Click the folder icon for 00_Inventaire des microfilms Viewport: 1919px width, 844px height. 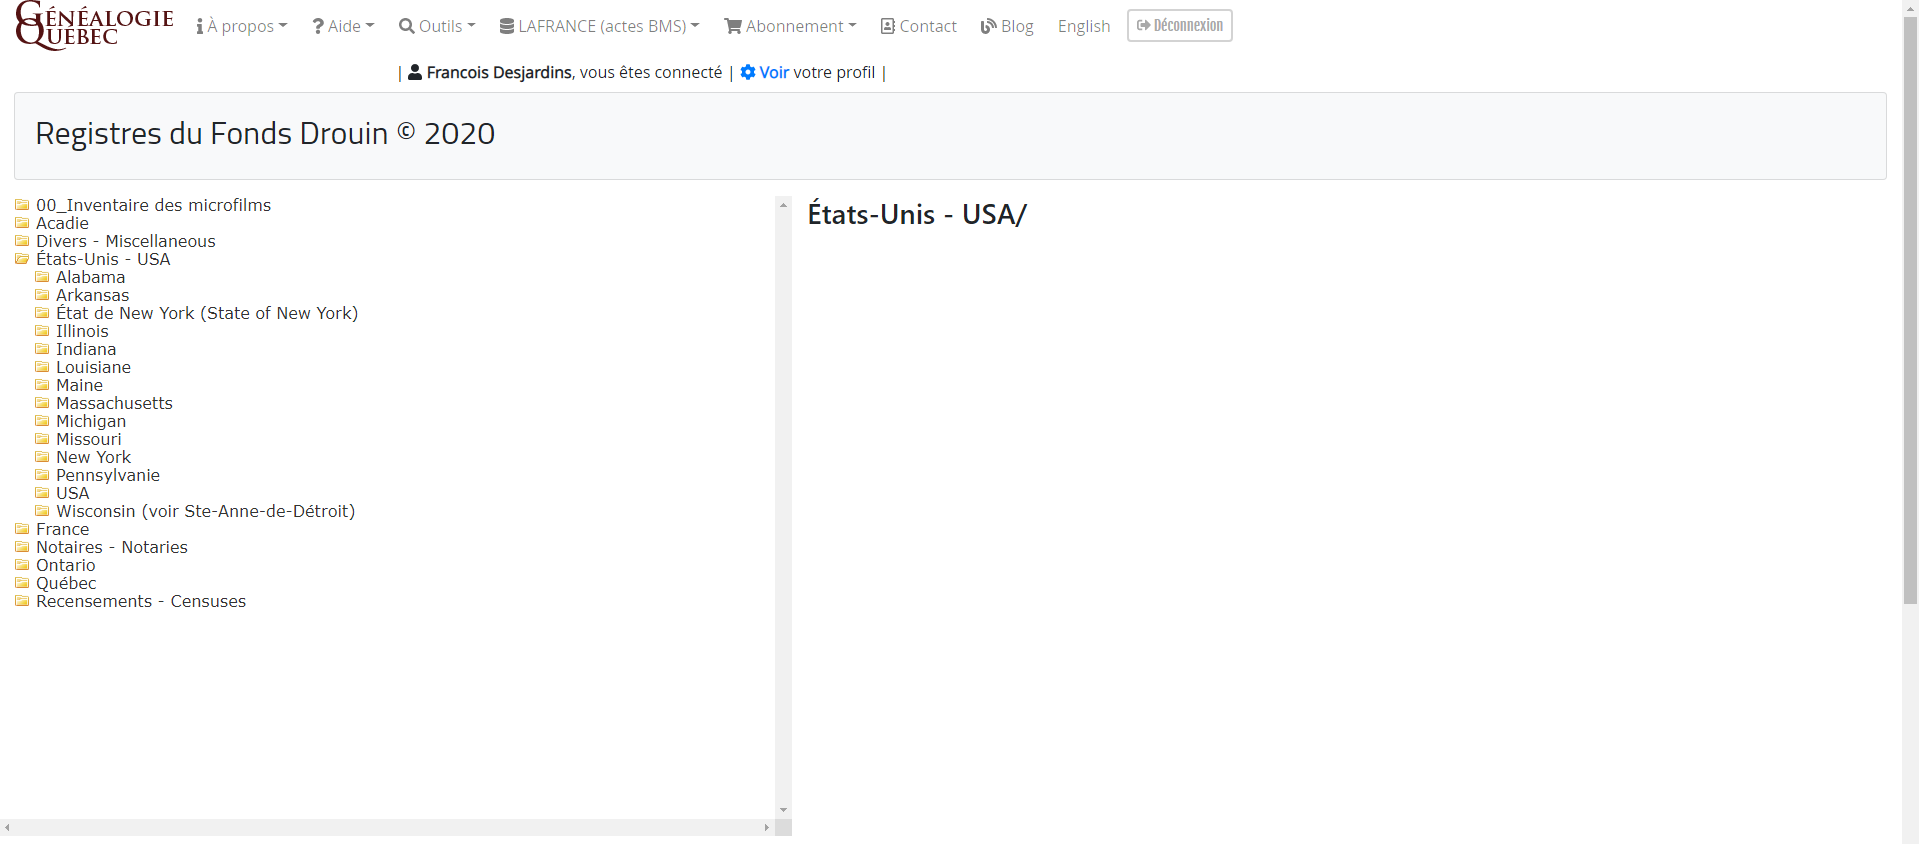coord(22,205)
